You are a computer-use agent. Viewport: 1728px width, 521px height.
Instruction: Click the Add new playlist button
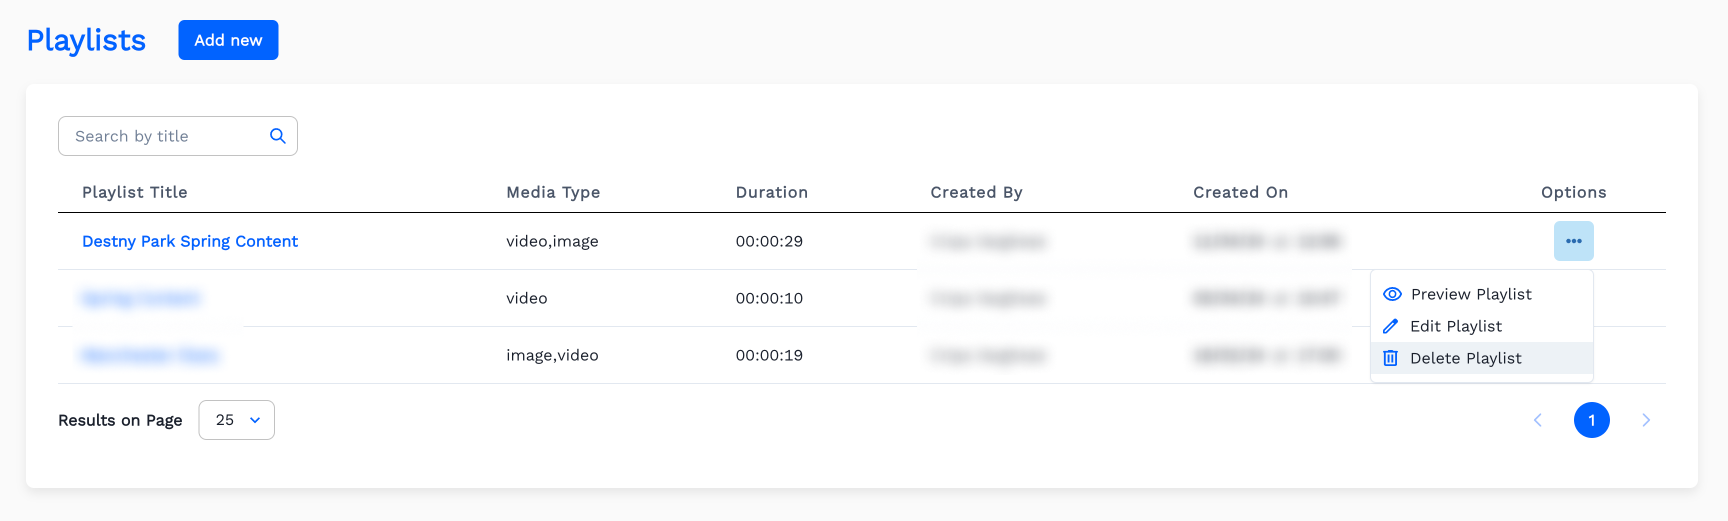[228, 40]
